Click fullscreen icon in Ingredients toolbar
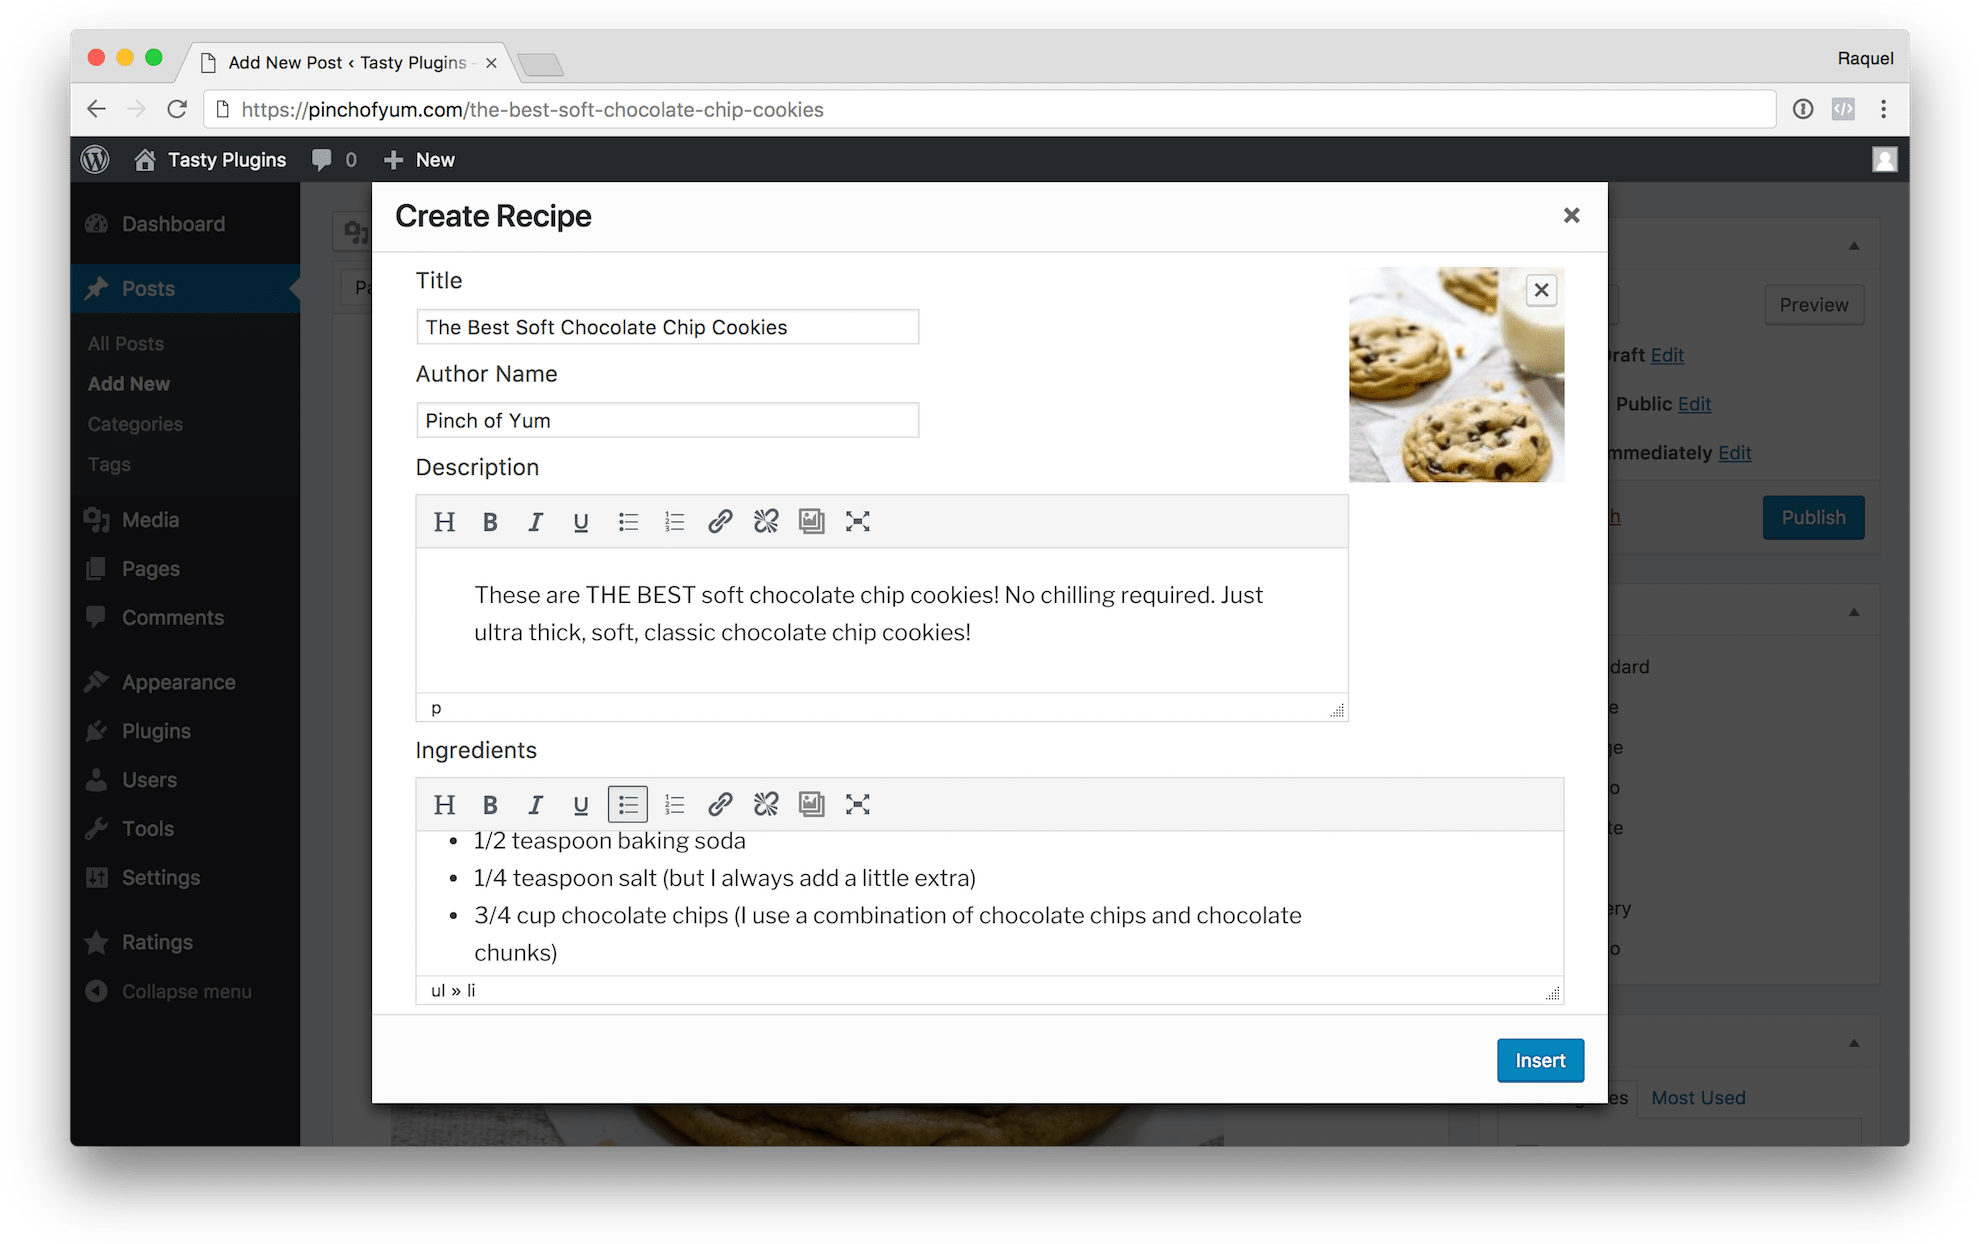This screenshot has width=1979, height=1244. 857,805
